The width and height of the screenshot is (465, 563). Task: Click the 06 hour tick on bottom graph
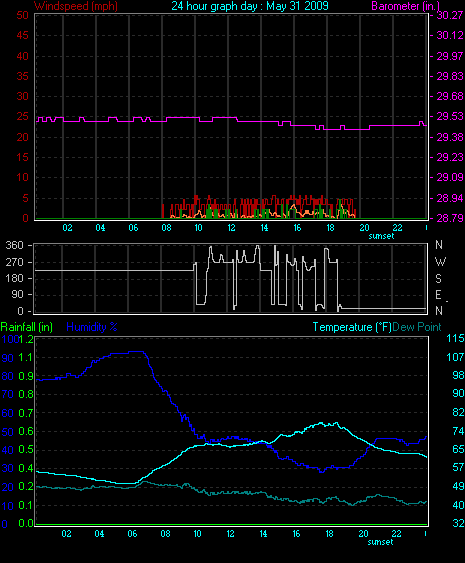(132, 534)
